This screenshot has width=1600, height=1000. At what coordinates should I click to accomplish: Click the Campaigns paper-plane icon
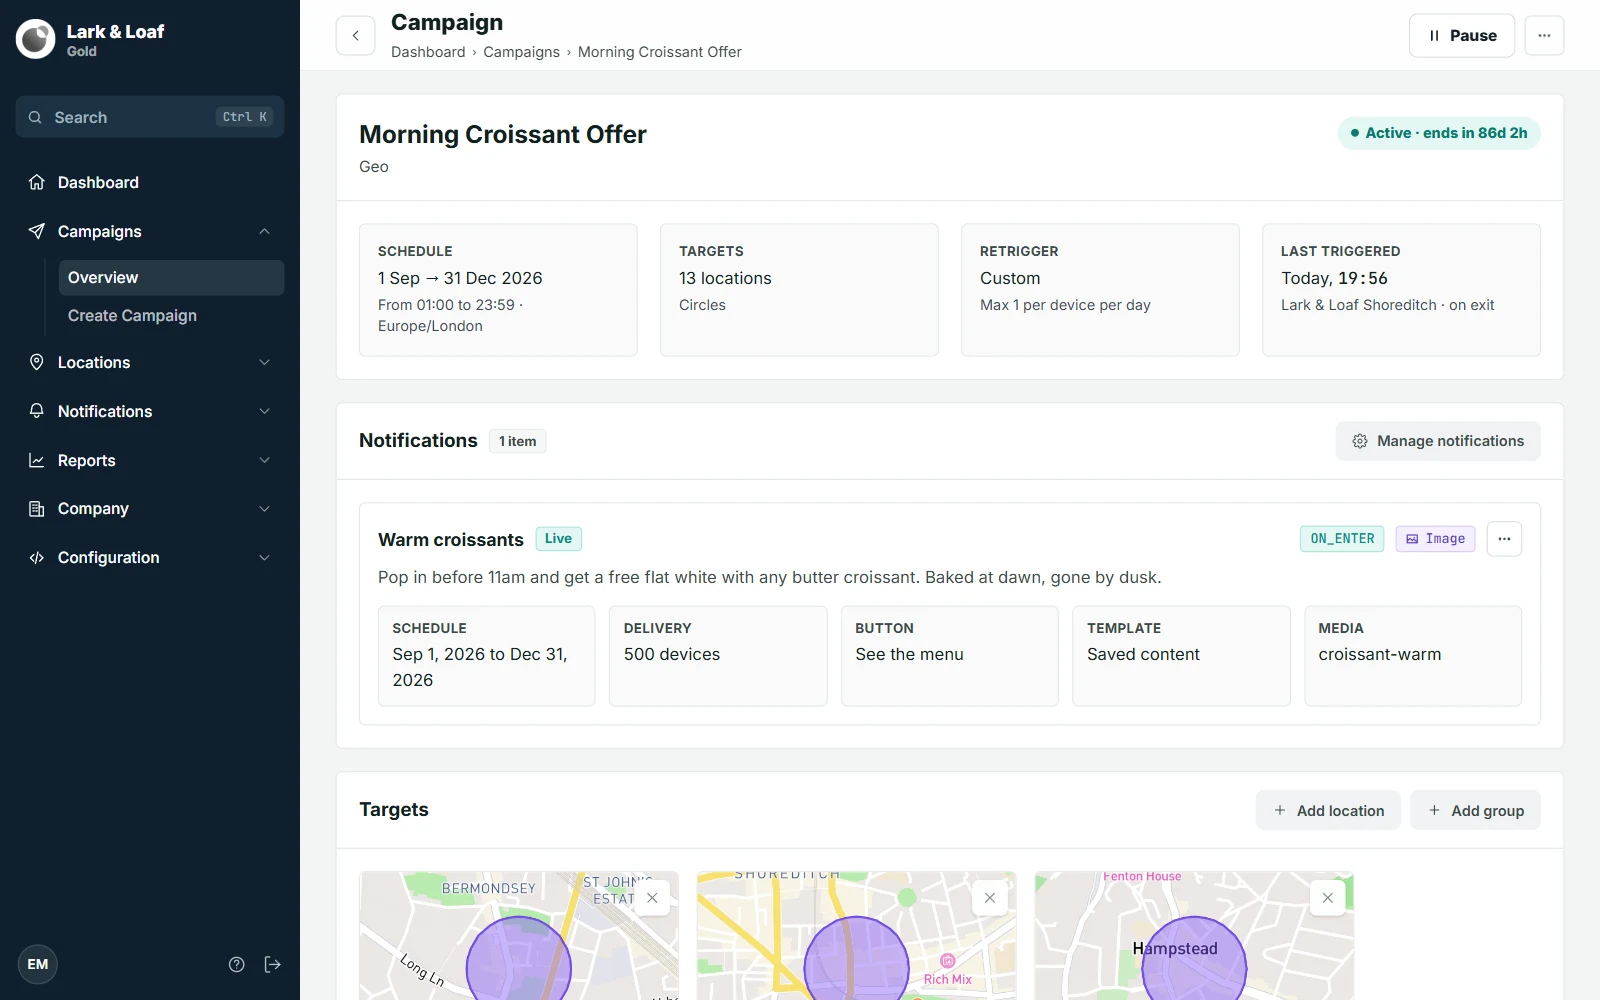[x=37, y=231]
